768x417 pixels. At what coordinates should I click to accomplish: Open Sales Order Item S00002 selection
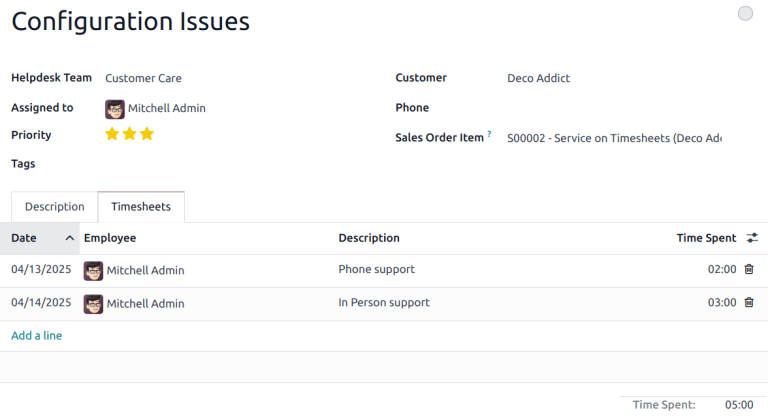[613, 138]
